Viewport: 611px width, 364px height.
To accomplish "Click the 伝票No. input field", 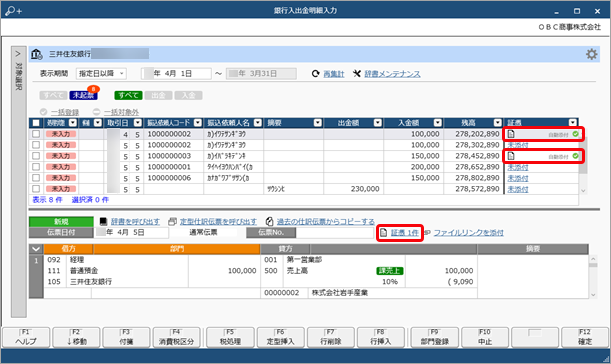I will coord(335,233).
